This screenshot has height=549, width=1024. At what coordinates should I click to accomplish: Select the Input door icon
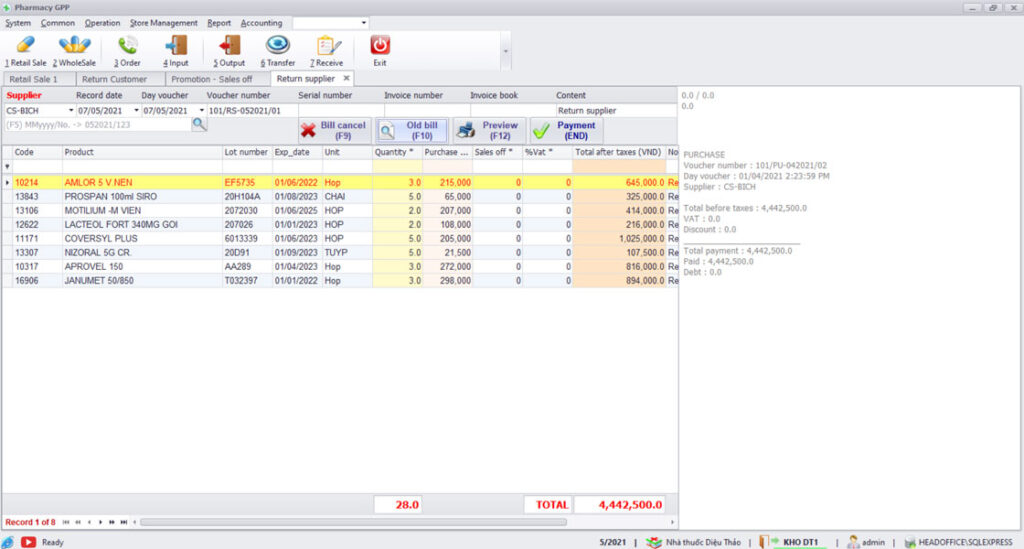click(176, 46)
